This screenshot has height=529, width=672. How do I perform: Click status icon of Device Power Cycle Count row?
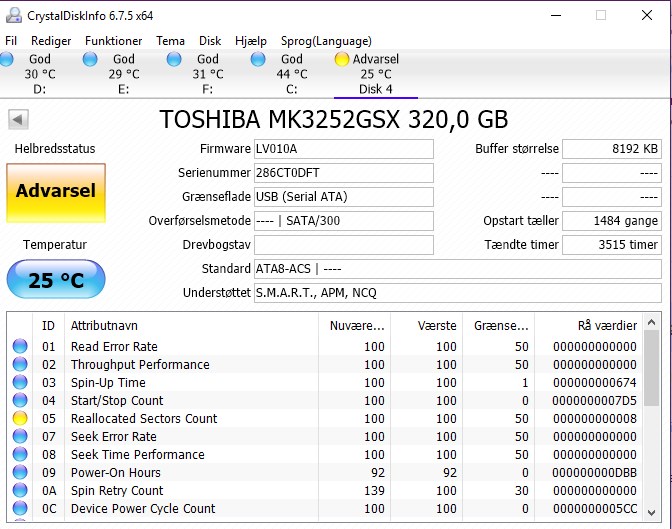[20, 508]
